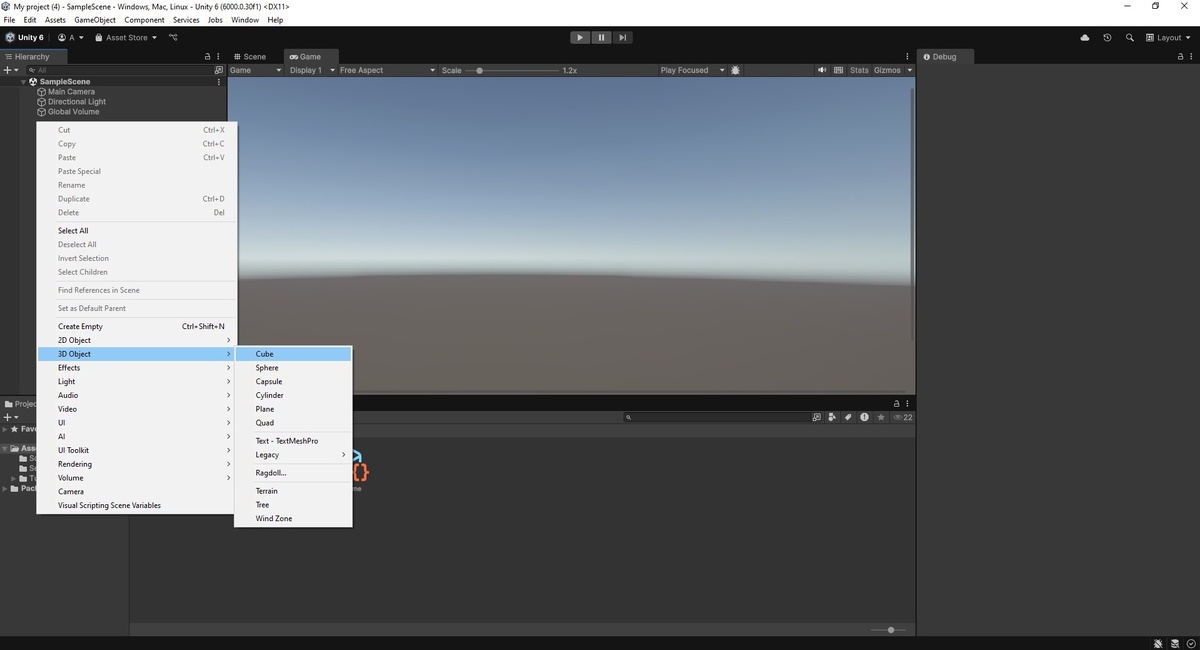1200x650 pixels.
Task: Click Project search filter by label tag icon
Action: pyautogui.click(x=848, y=417)
